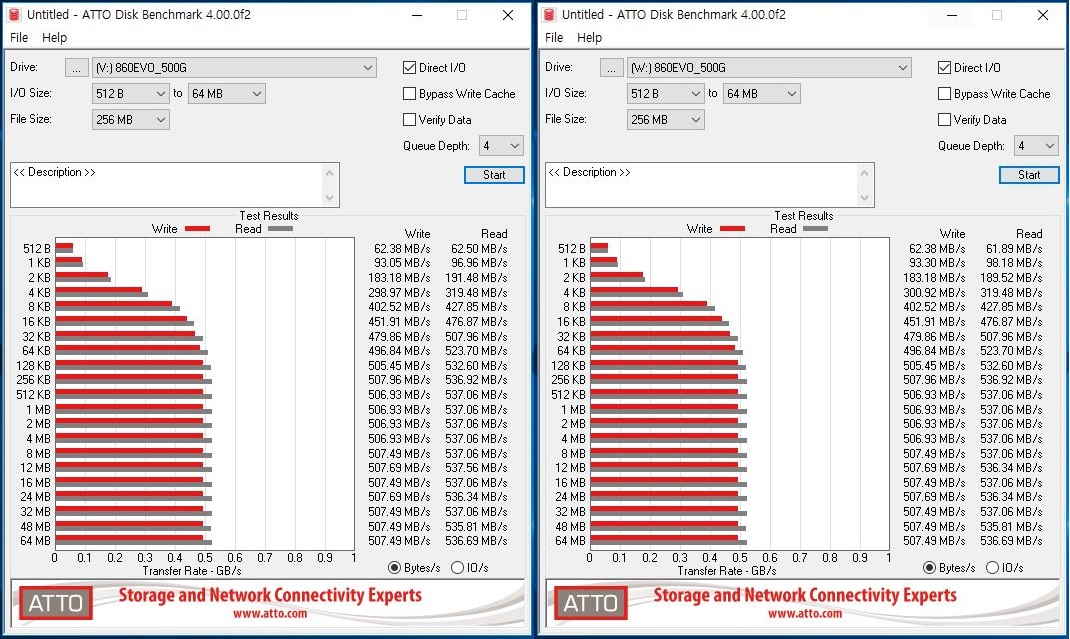The image size is (1070, 639).
Task: Open 512 B I/O size dropdown, right window
Action: point(665,94)
